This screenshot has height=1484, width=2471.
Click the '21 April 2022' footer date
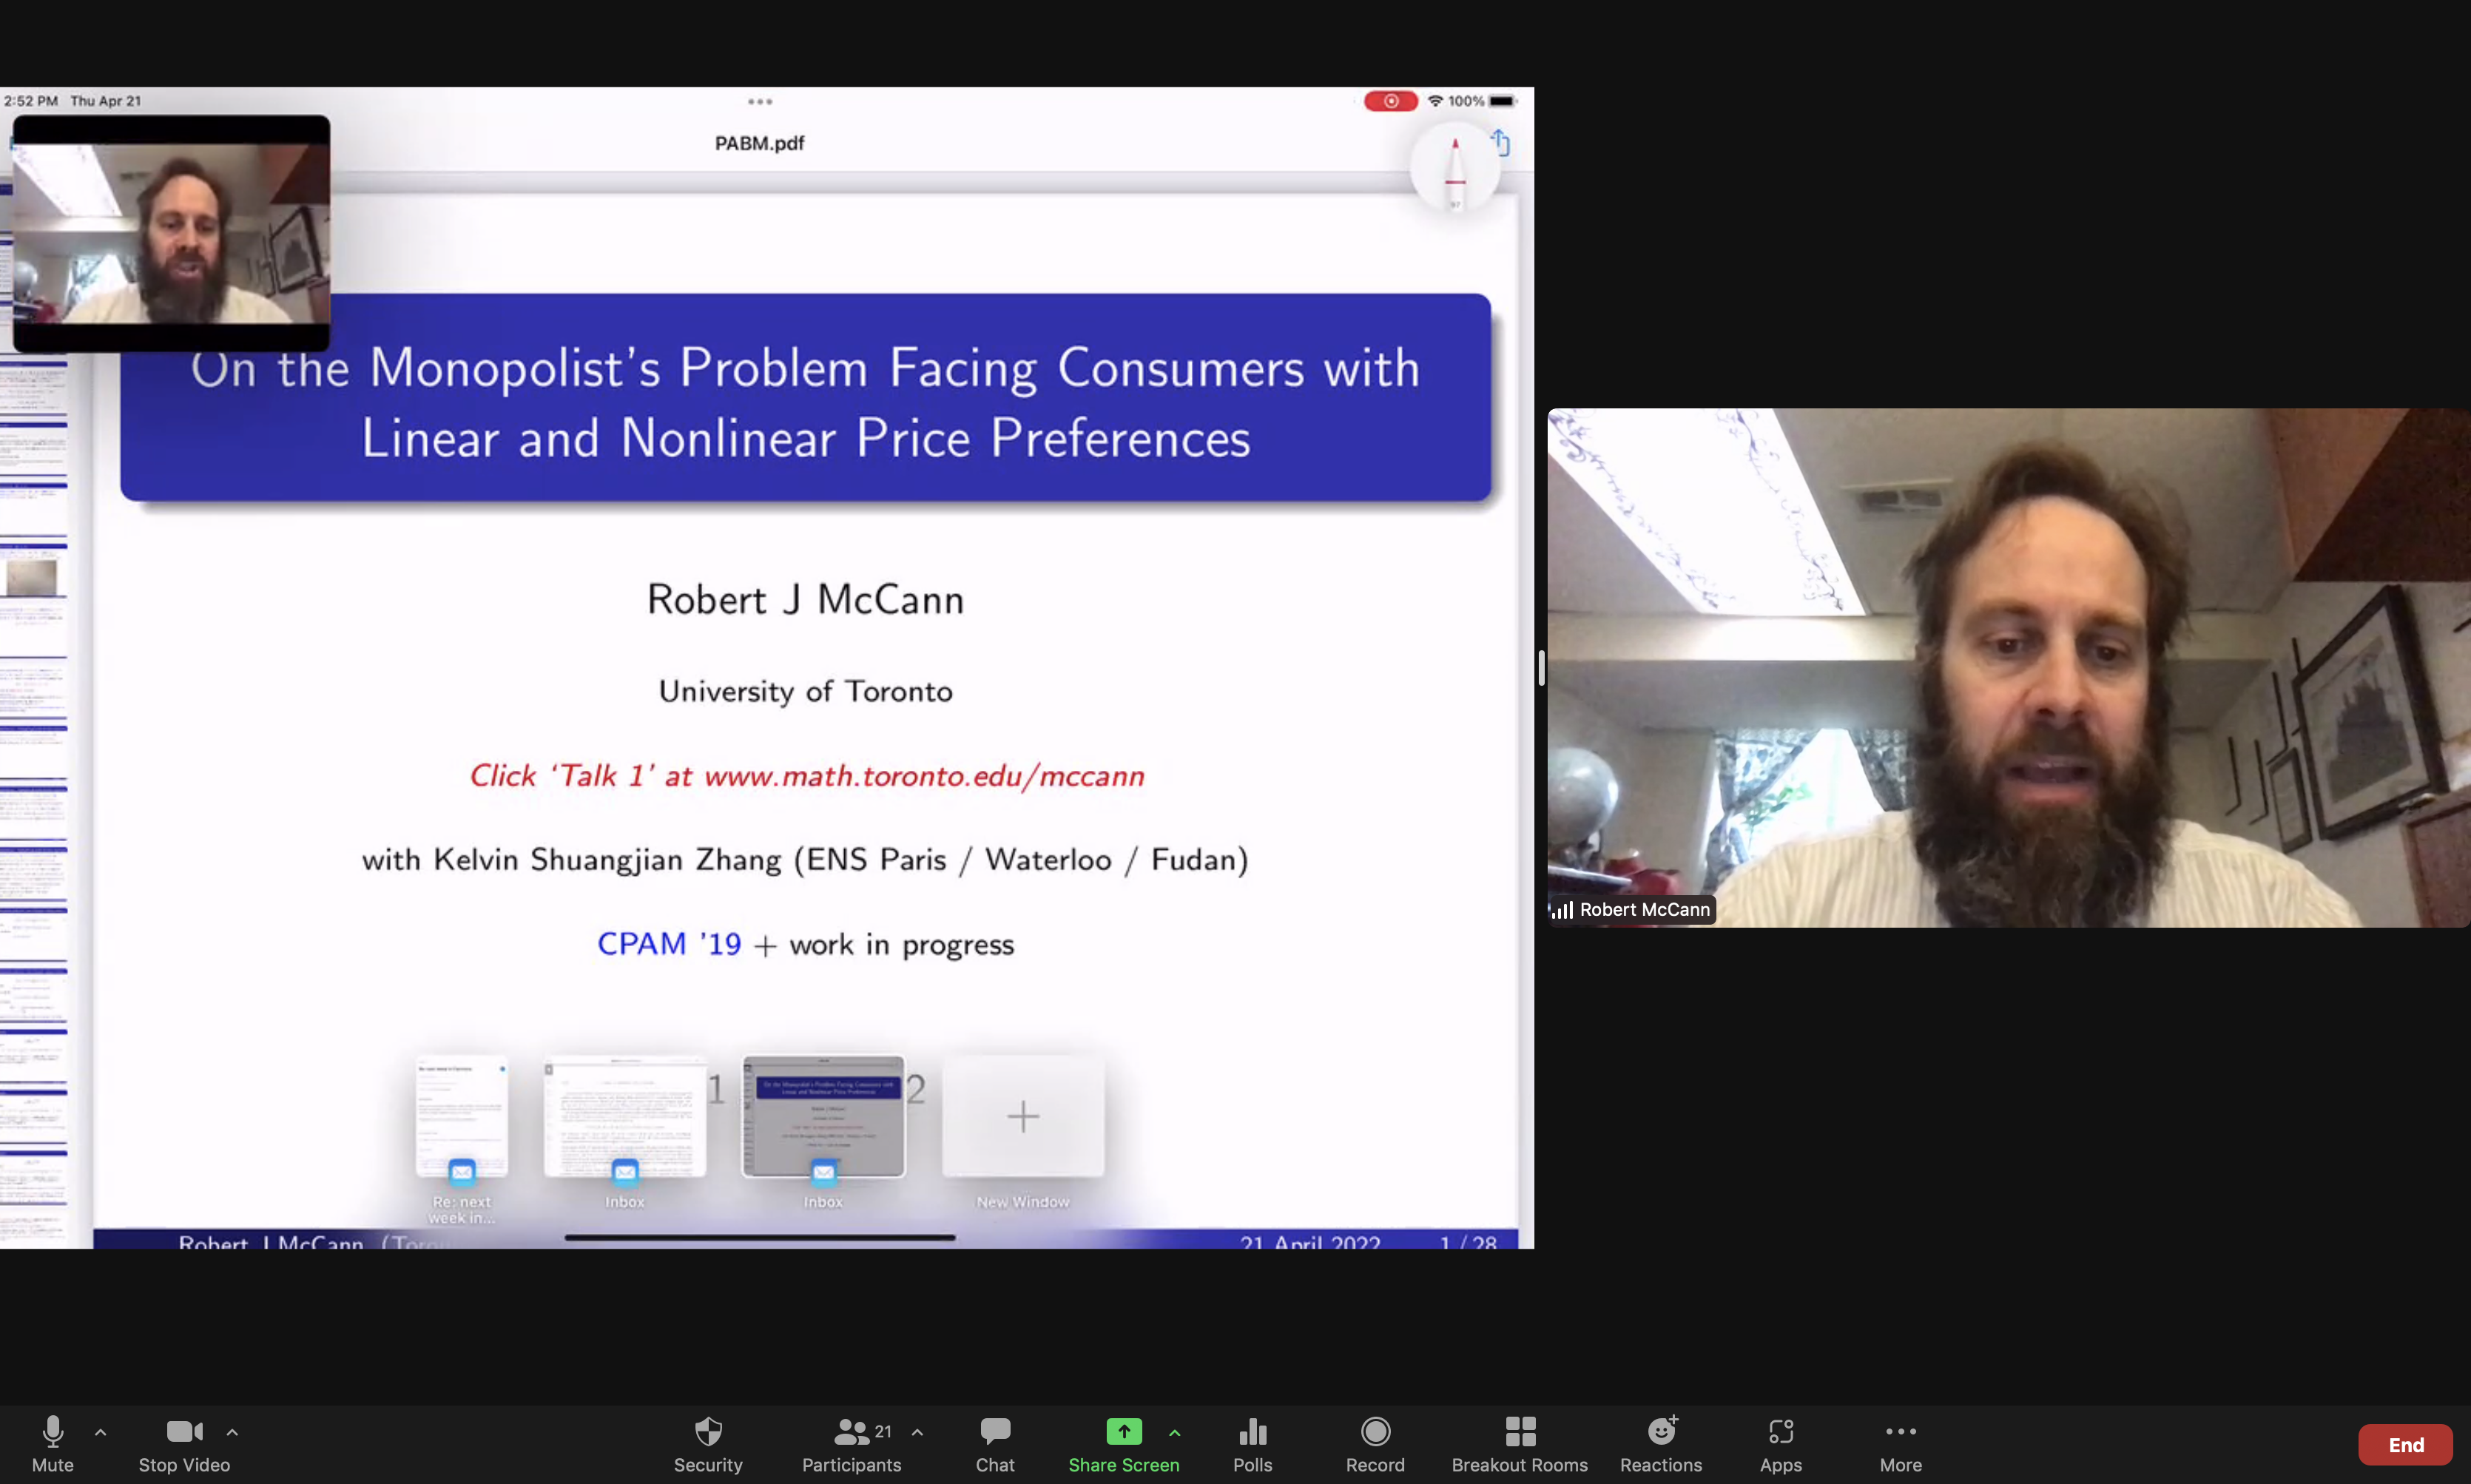click(1310, 1242)
